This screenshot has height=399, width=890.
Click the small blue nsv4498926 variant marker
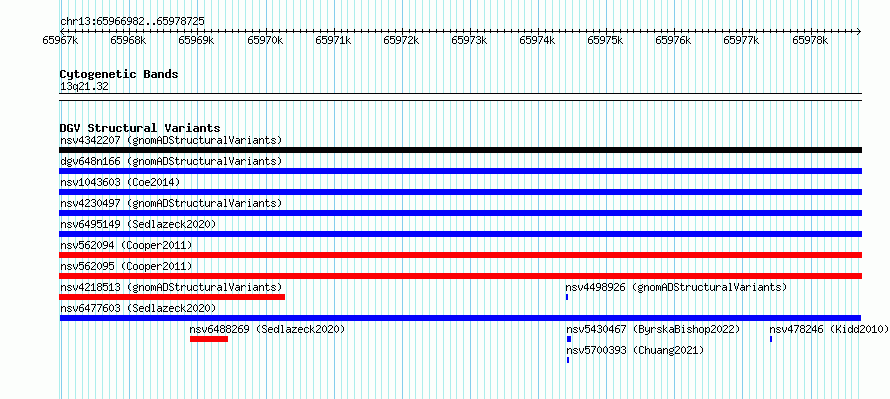[567, 297]
